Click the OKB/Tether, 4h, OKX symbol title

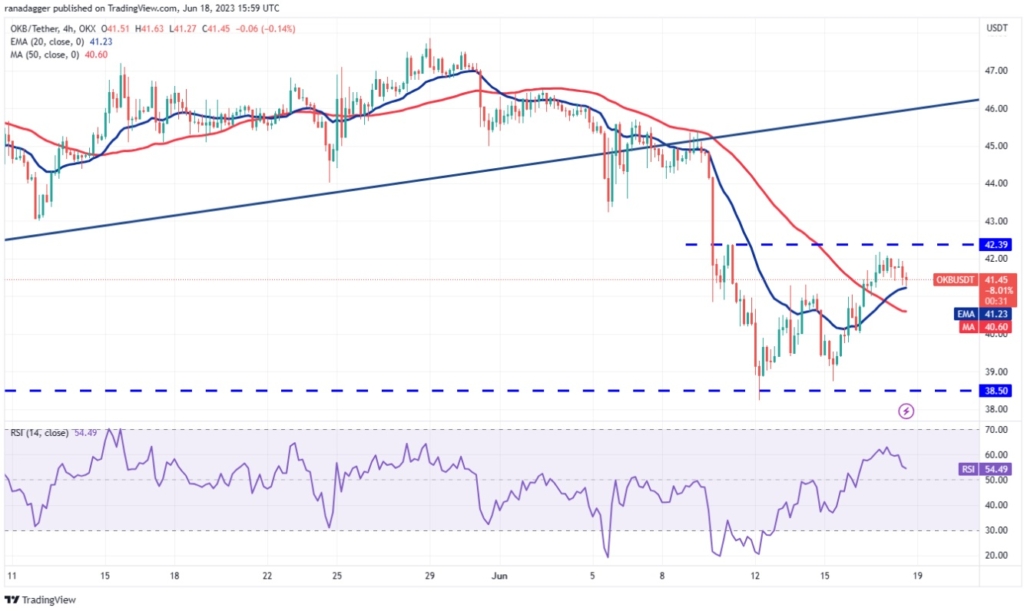click(x=52, y=29)
